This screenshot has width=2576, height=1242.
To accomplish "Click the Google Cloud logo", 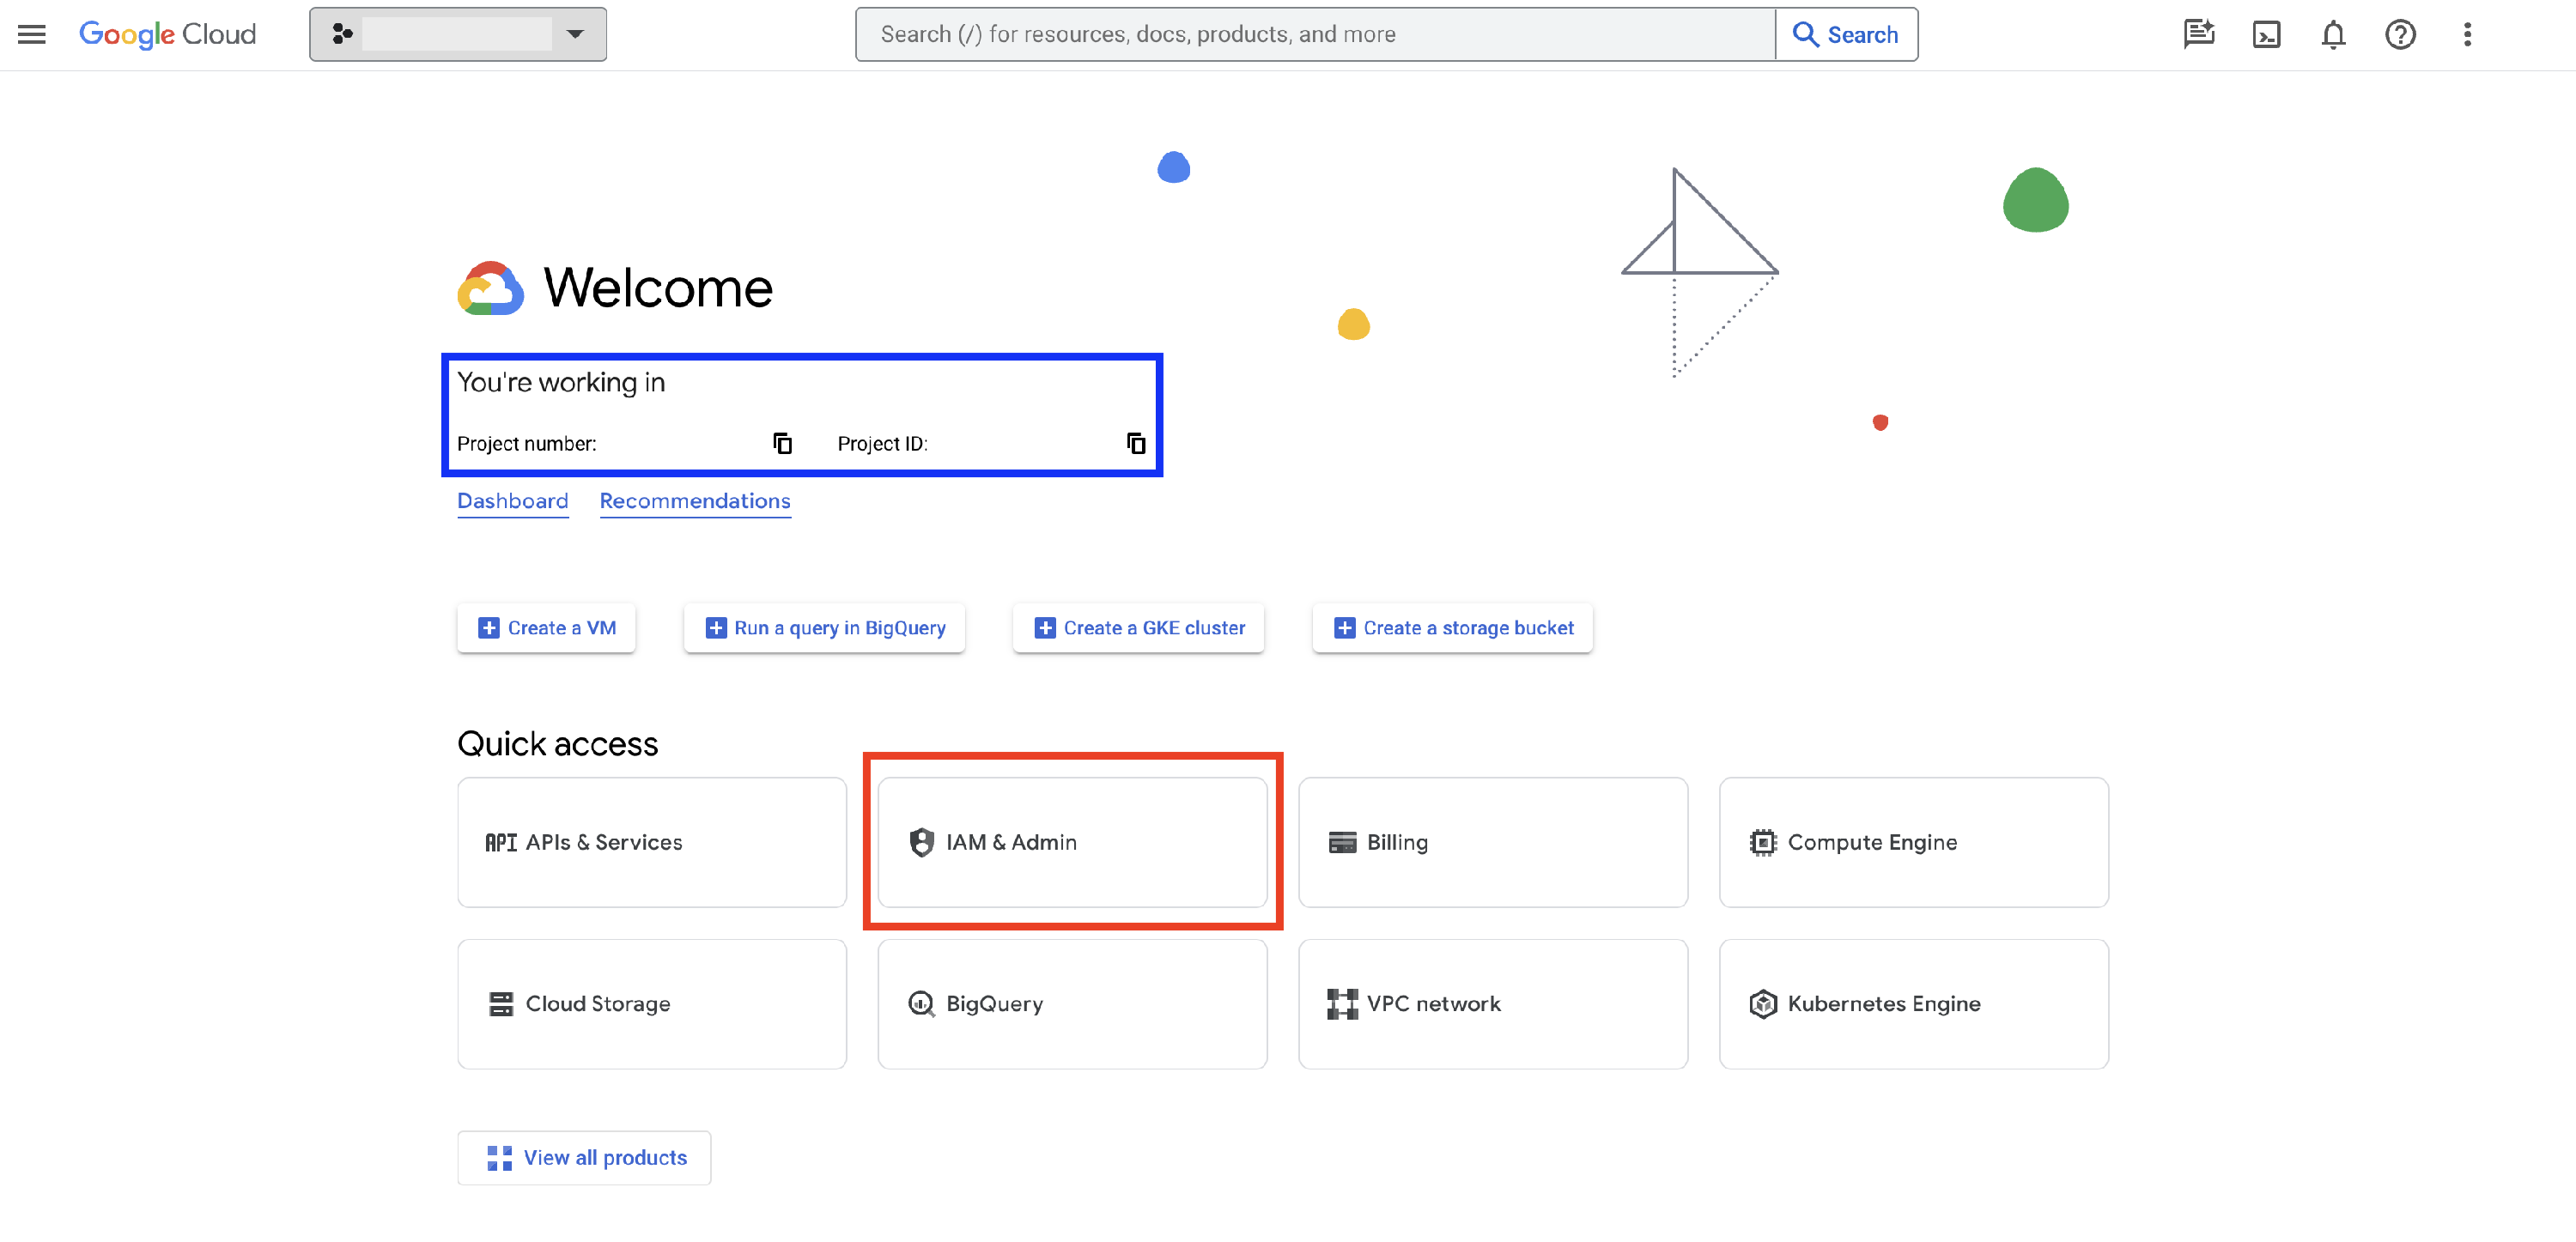I will (x=167, y=34).
